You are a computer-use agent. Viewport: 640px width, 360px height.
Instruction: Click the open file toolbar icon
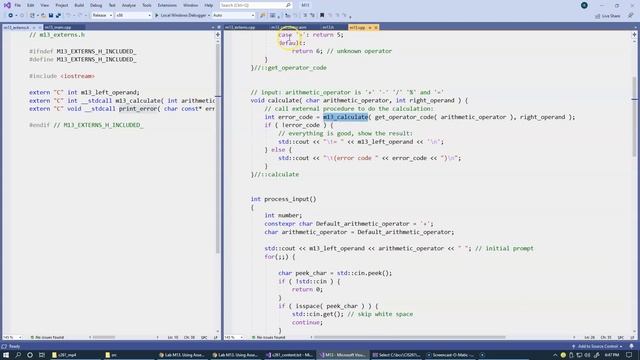pos(43,16)
